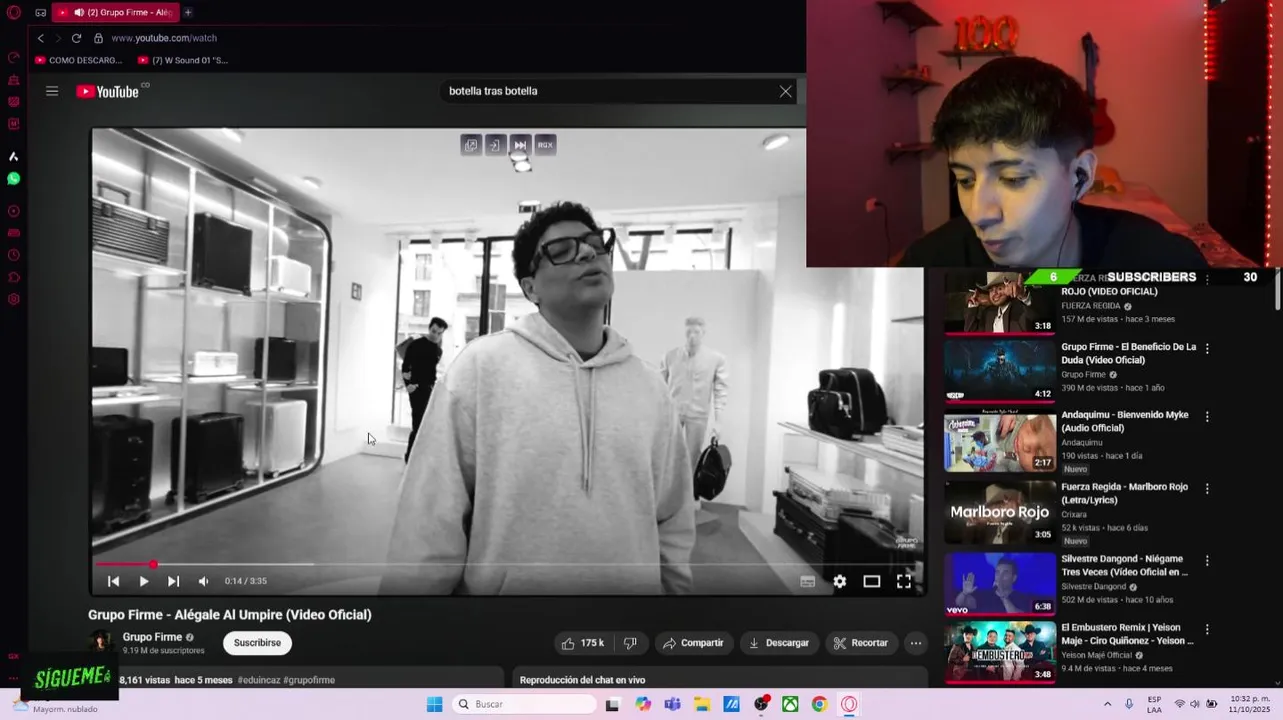Open 'Marlboro Rojo (Letra/Lyrics)' thumbnail

pyautogui.click(x=1000, y=512)
